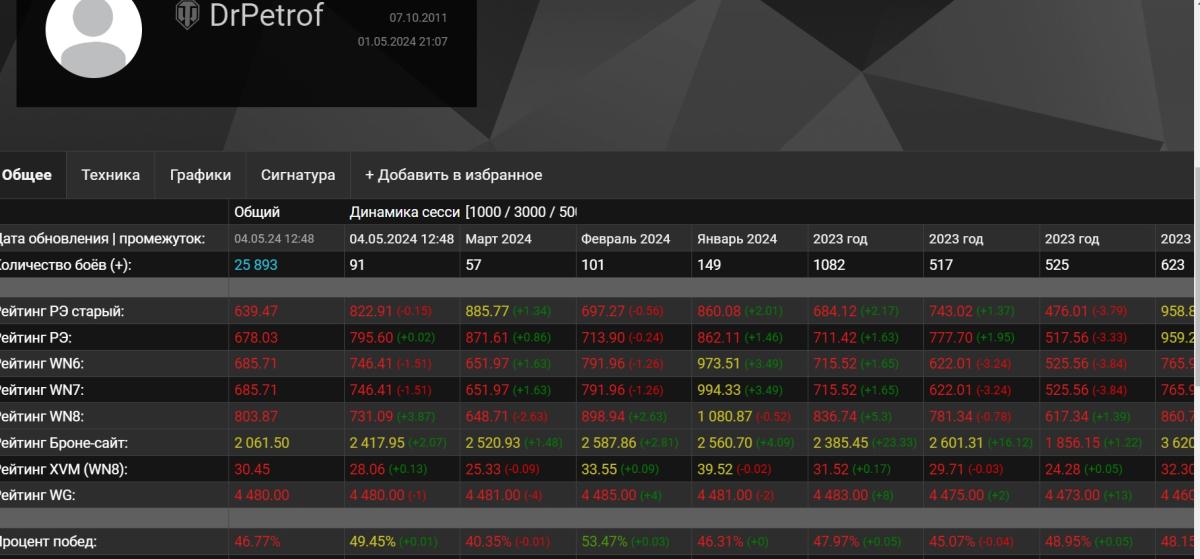Screen dimensions: 1200x559
Task: Click the March battle count 57
Action: point(473,265)
